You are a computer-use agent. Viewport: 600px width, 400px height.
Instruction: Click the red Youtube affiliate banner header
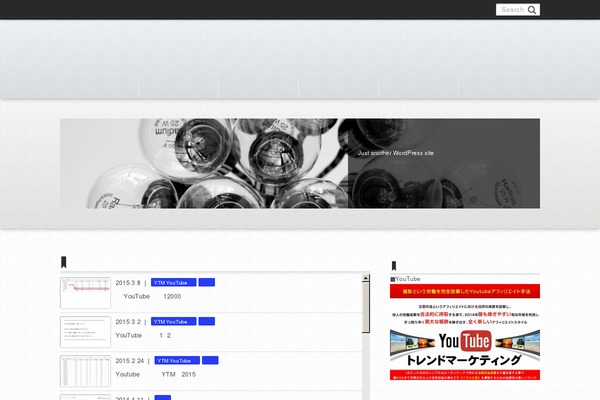465,291
